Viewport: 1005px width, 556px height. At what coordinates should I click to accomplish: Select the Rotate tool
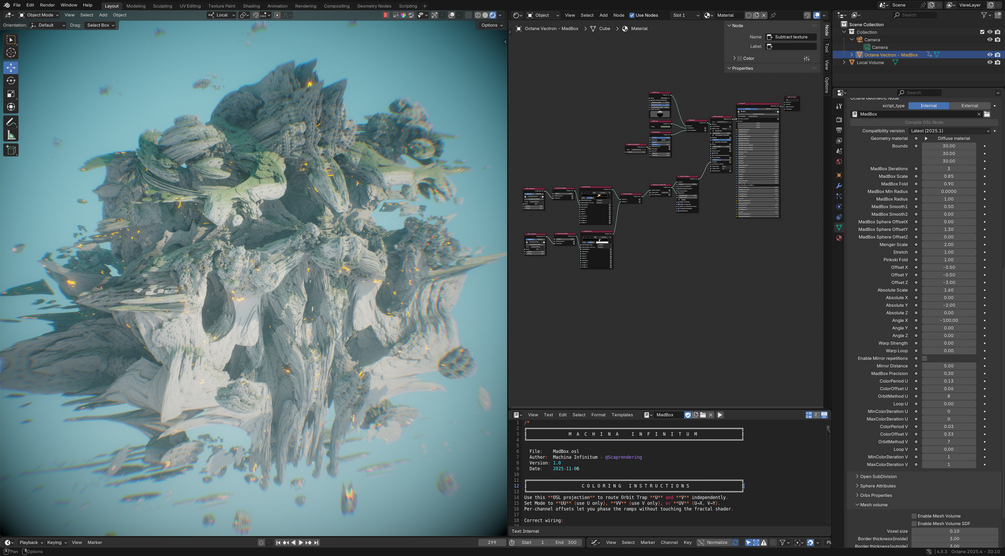click(11, 80)
